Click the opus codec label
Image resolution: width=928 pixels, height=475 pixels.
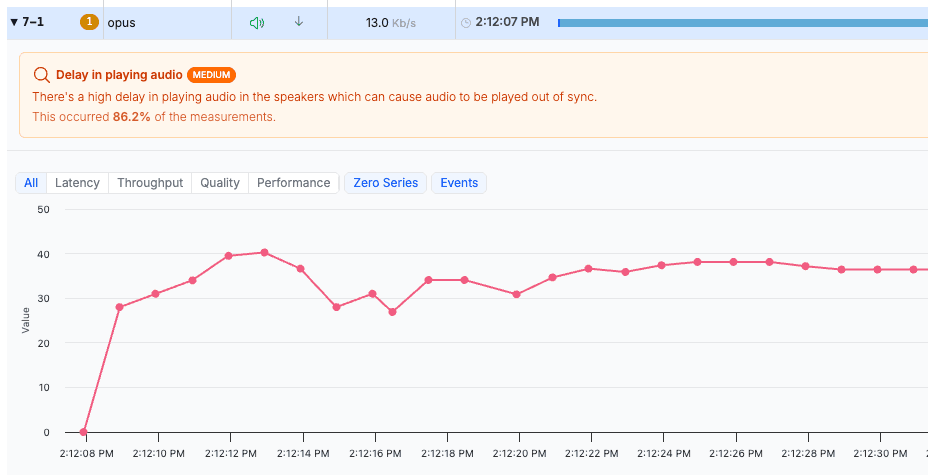click(x=121, y=22)
